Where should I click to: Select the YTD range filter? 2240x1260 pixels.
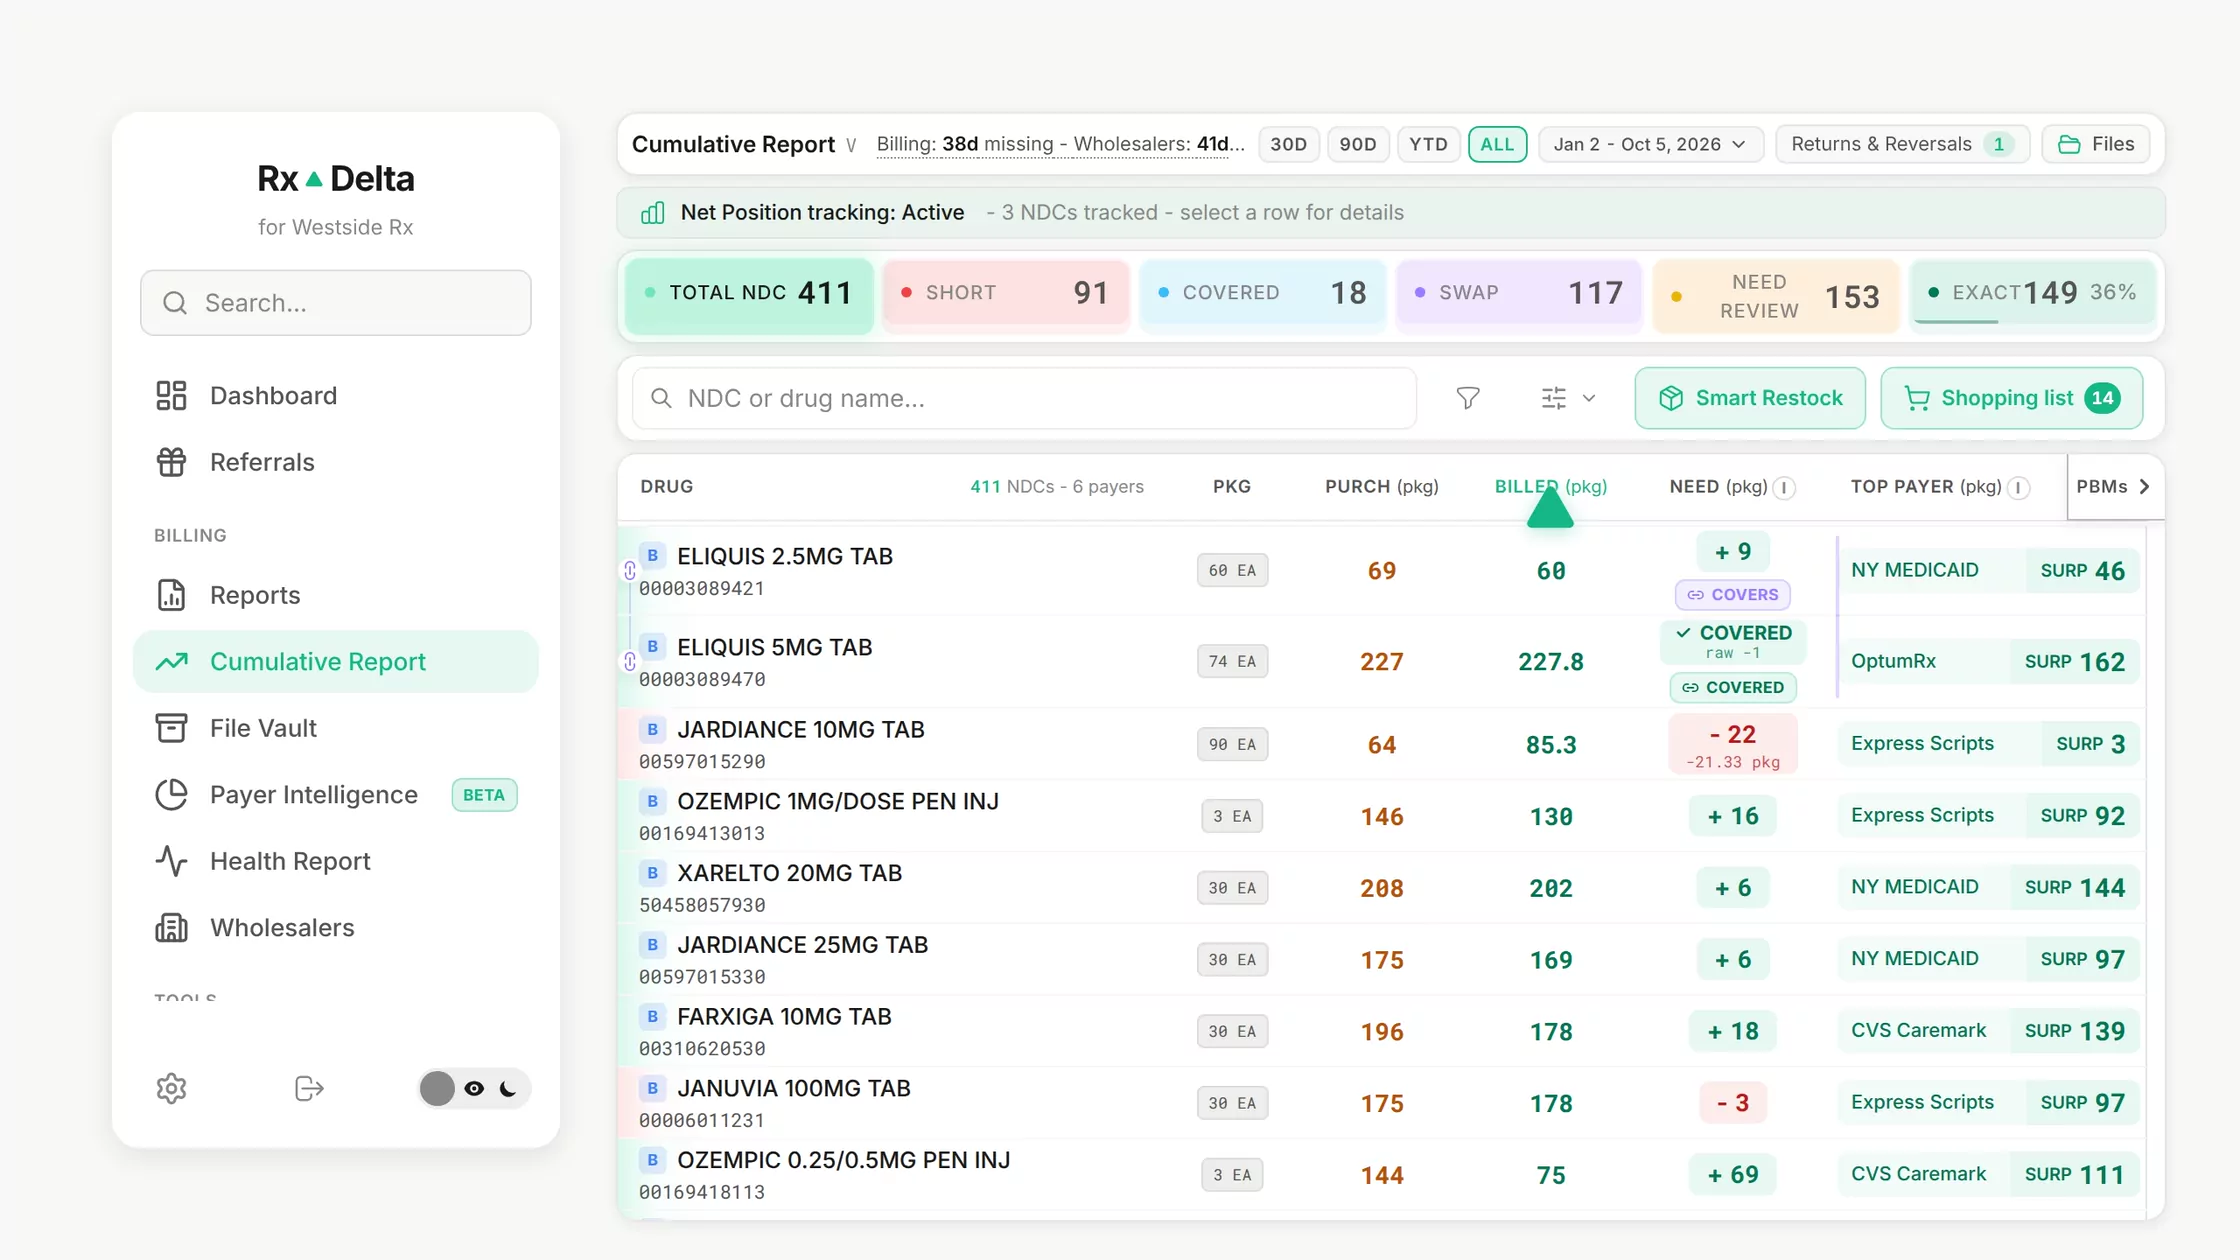pyautogui.click(x=1428, y=144)
